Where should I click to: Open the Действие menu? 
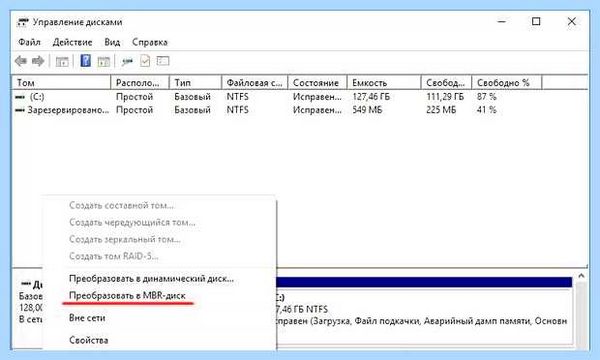click(72, 42)
